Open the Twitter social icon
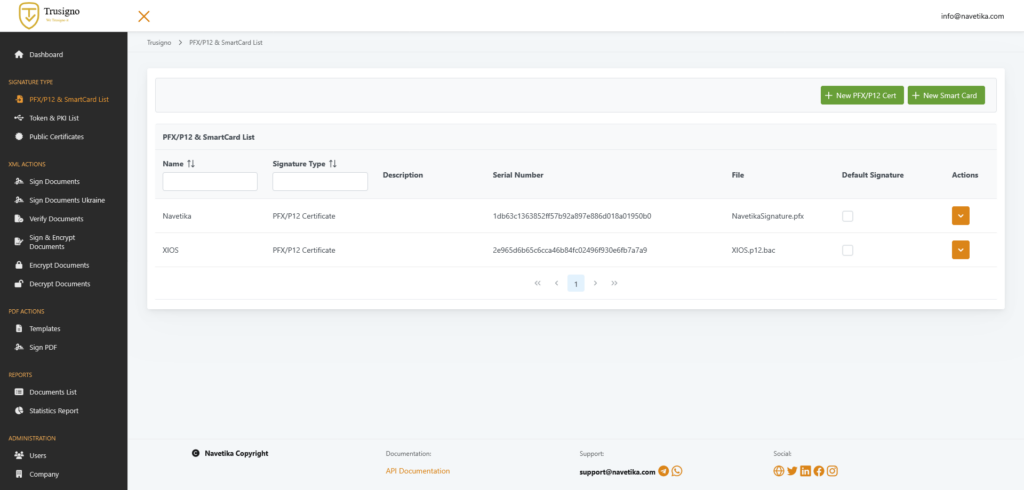Screen dimensions: 1024x490 793,471
